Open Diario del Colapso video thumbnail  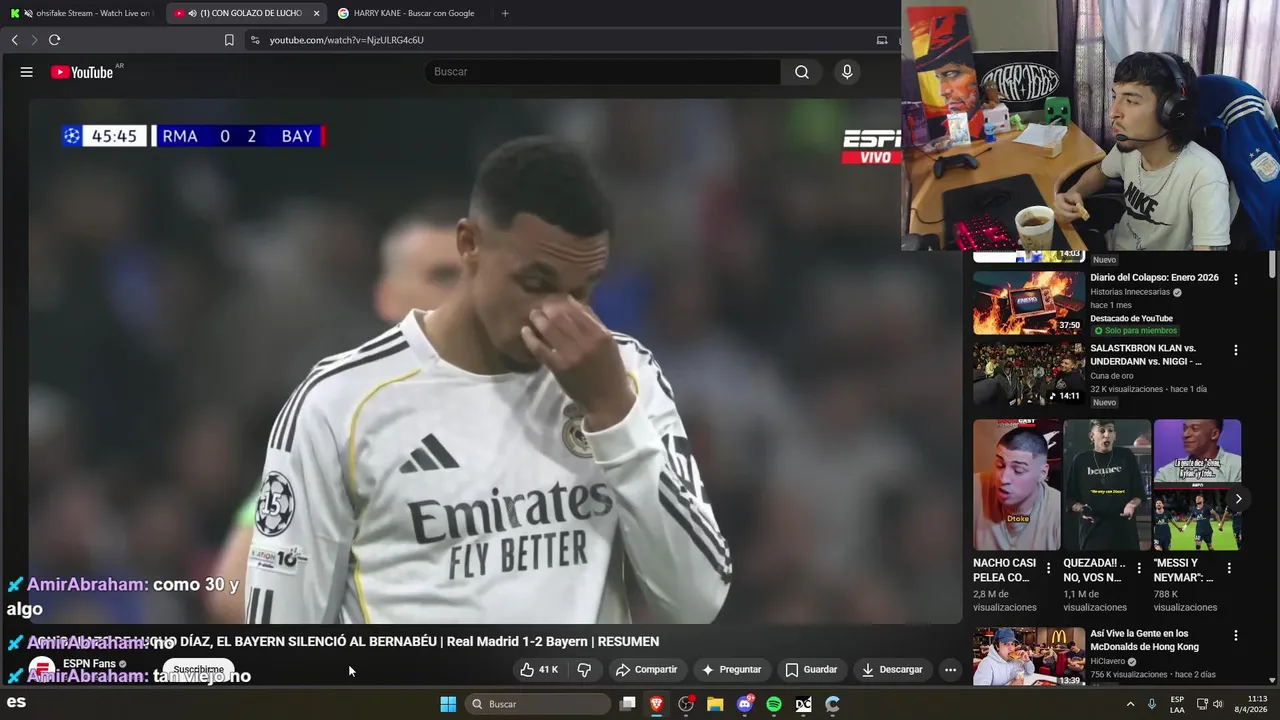point(1029,303)
